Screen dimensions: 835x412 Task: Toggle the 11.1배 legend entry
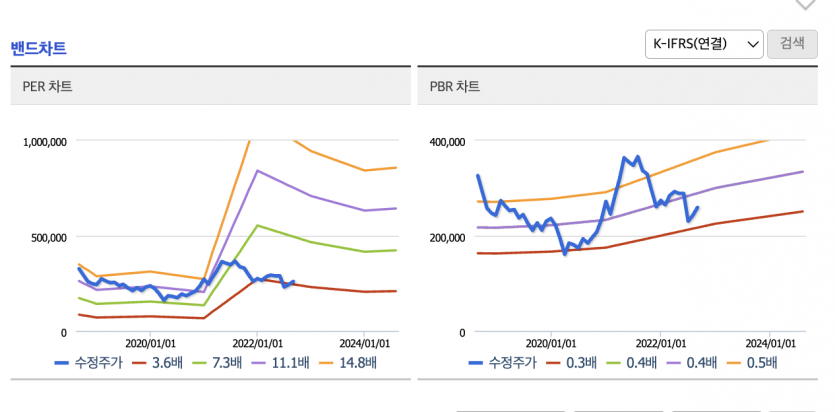[280, 363]
